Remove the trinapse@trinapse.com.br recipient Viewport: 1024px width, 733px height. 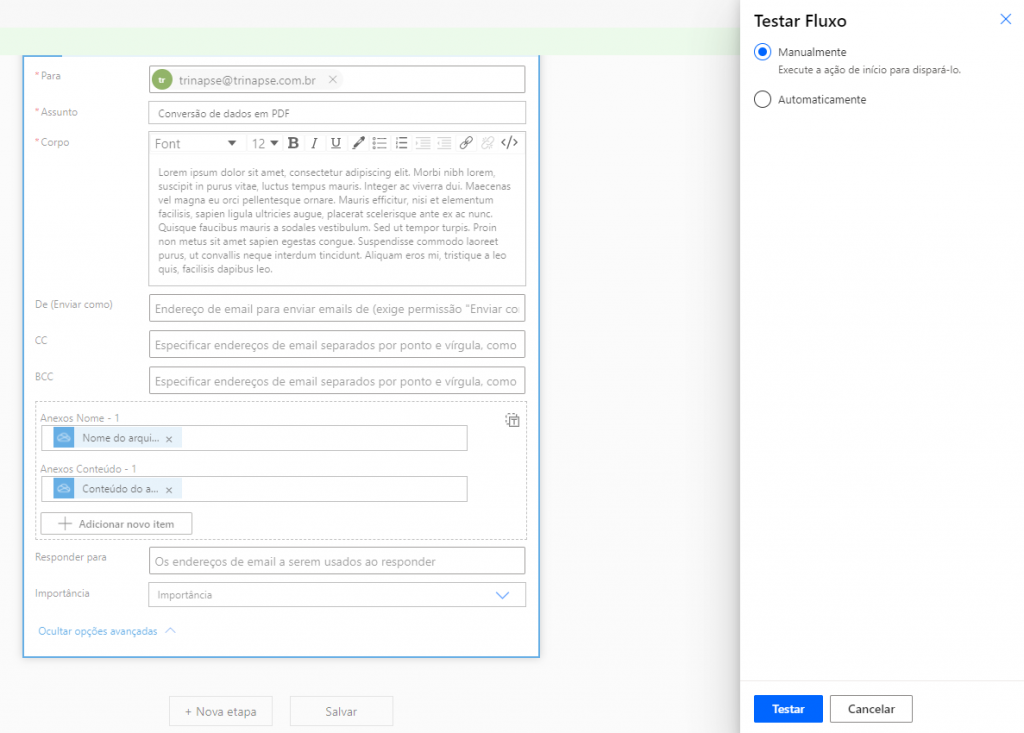(333, 79)
